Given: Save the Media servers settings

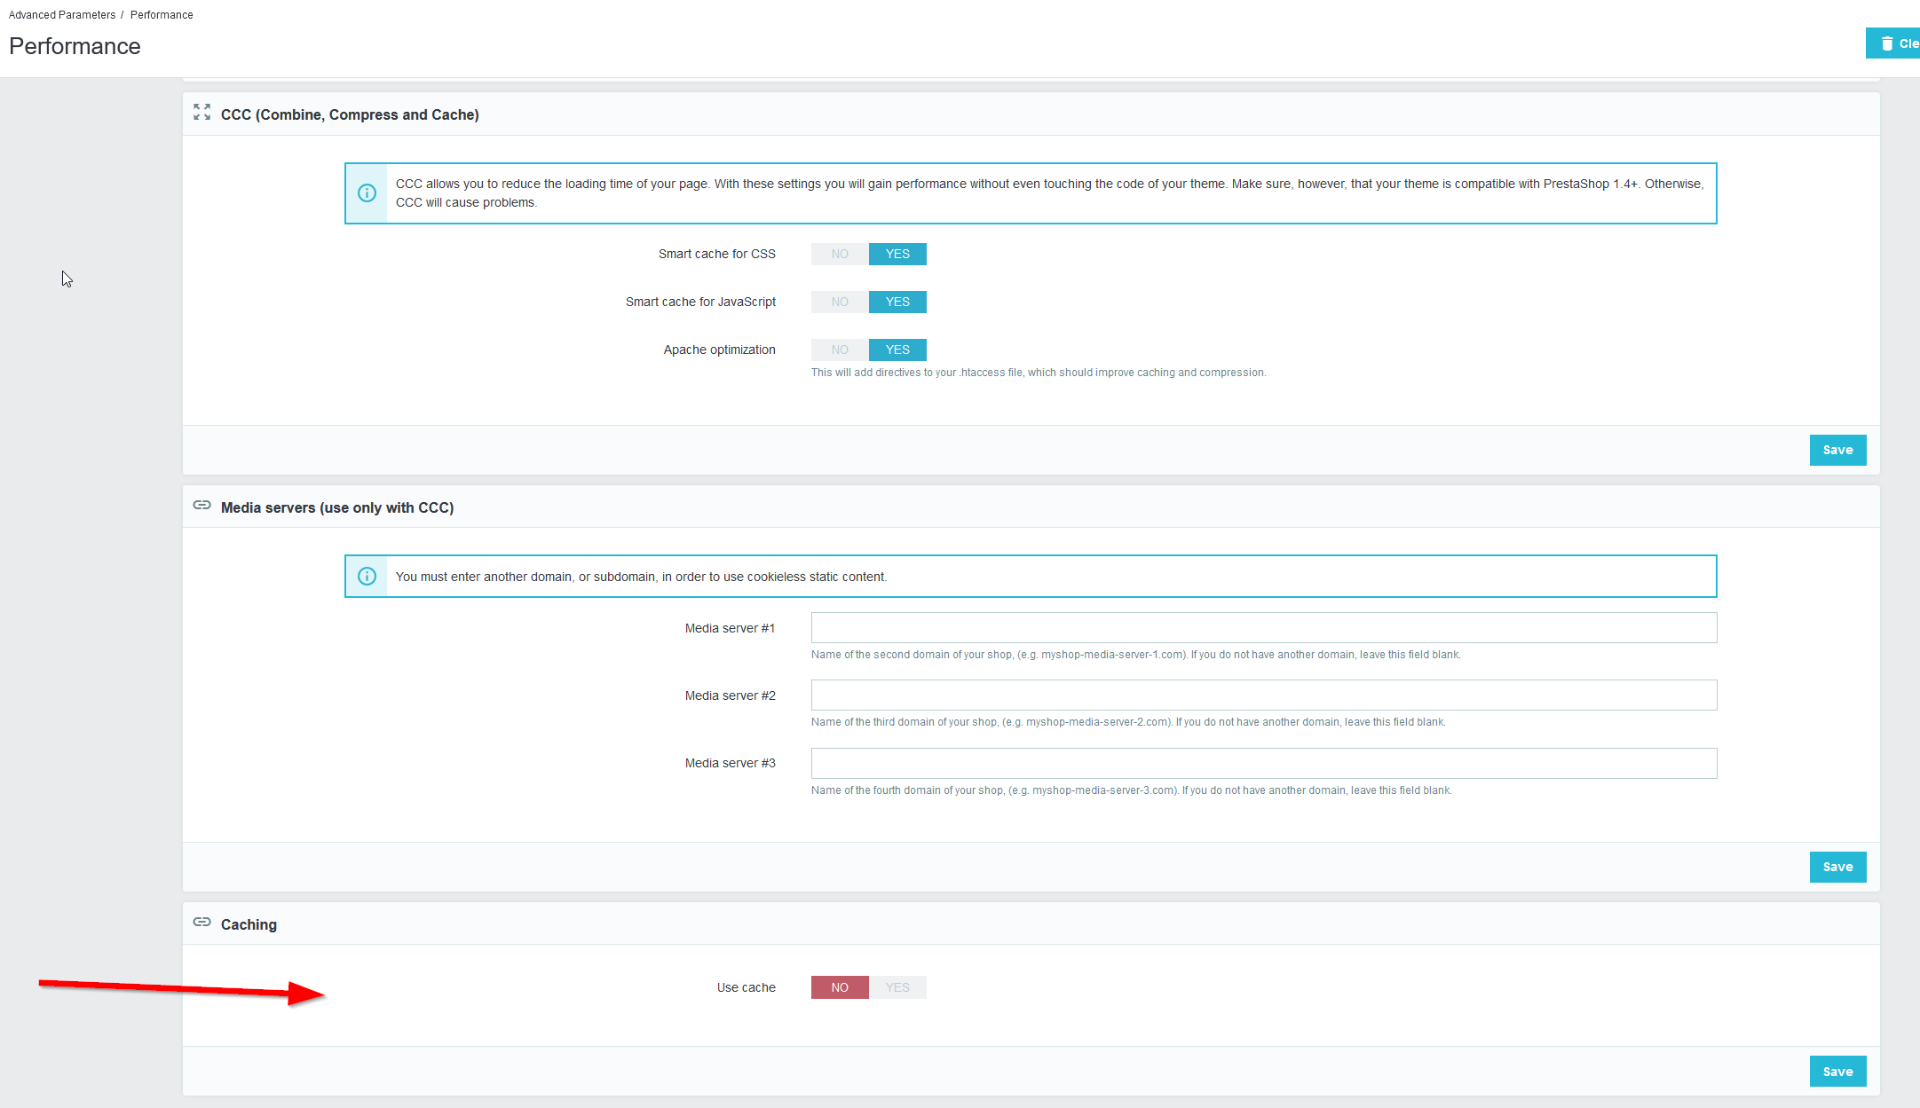Looking at the screenshot, I should pyautogui.click(x=1837, y=867).
